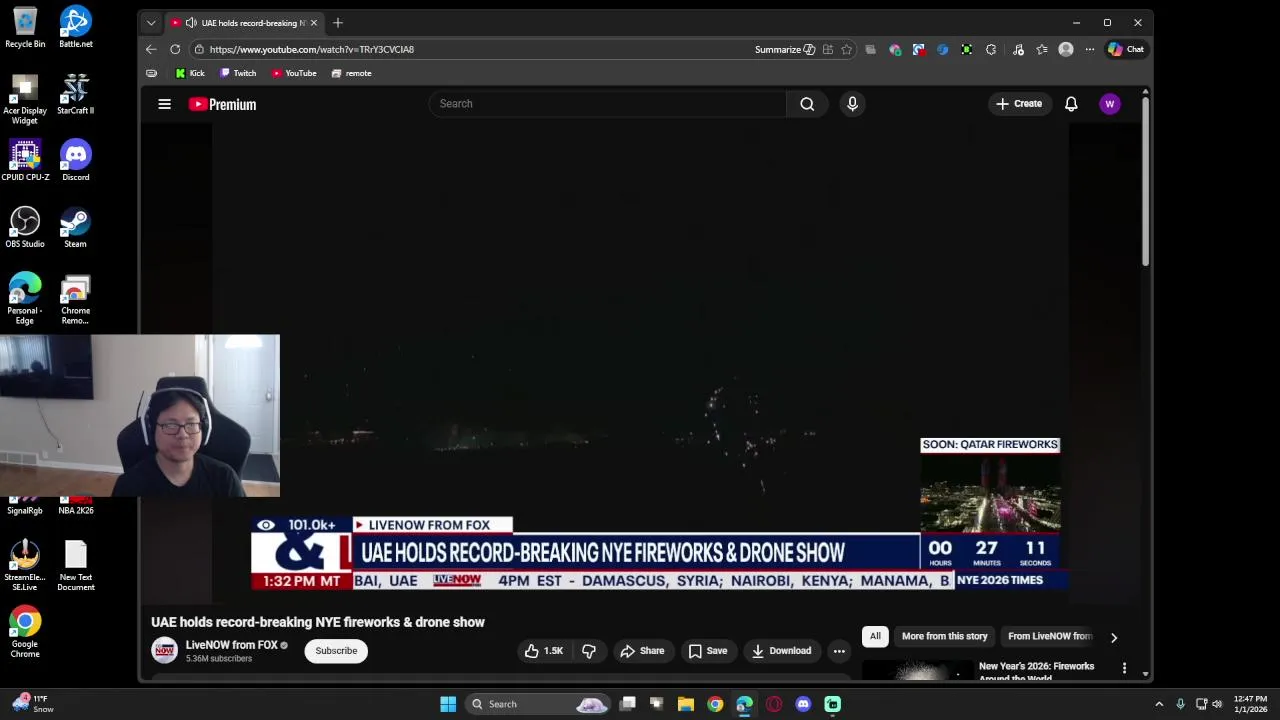1280x720 pixels.
Task: Select New Text Document desktop file
Action: click(x=75, y=565)
